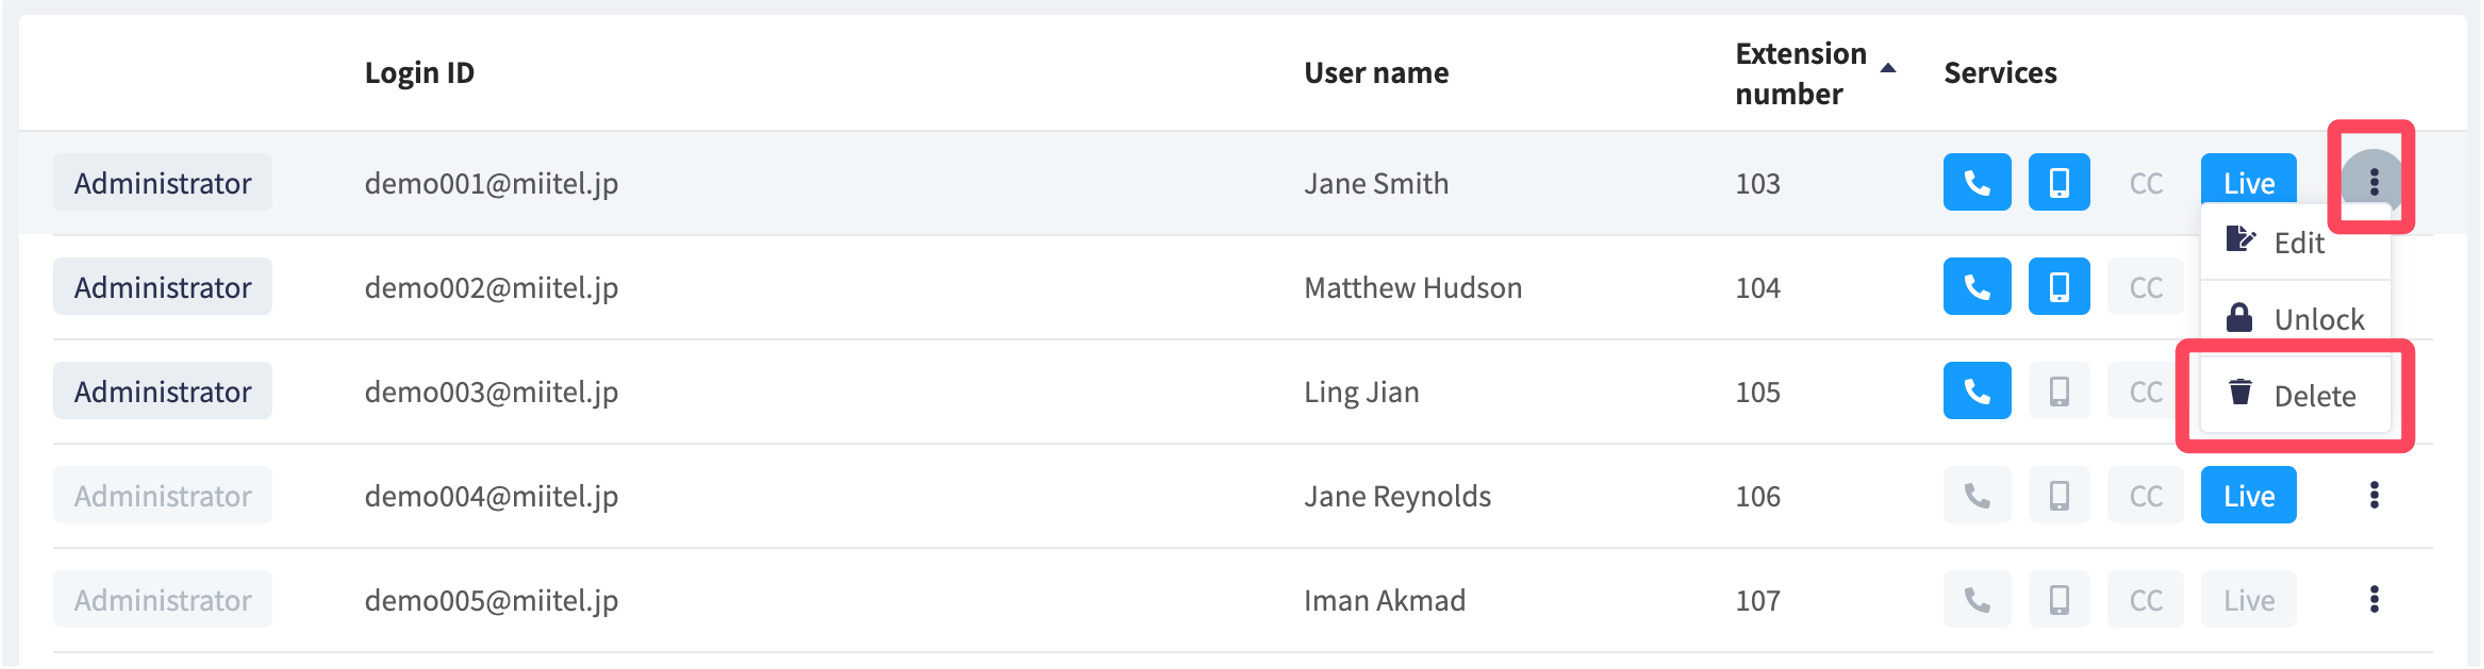Select Edit from the row menu

pos(2295,242)
